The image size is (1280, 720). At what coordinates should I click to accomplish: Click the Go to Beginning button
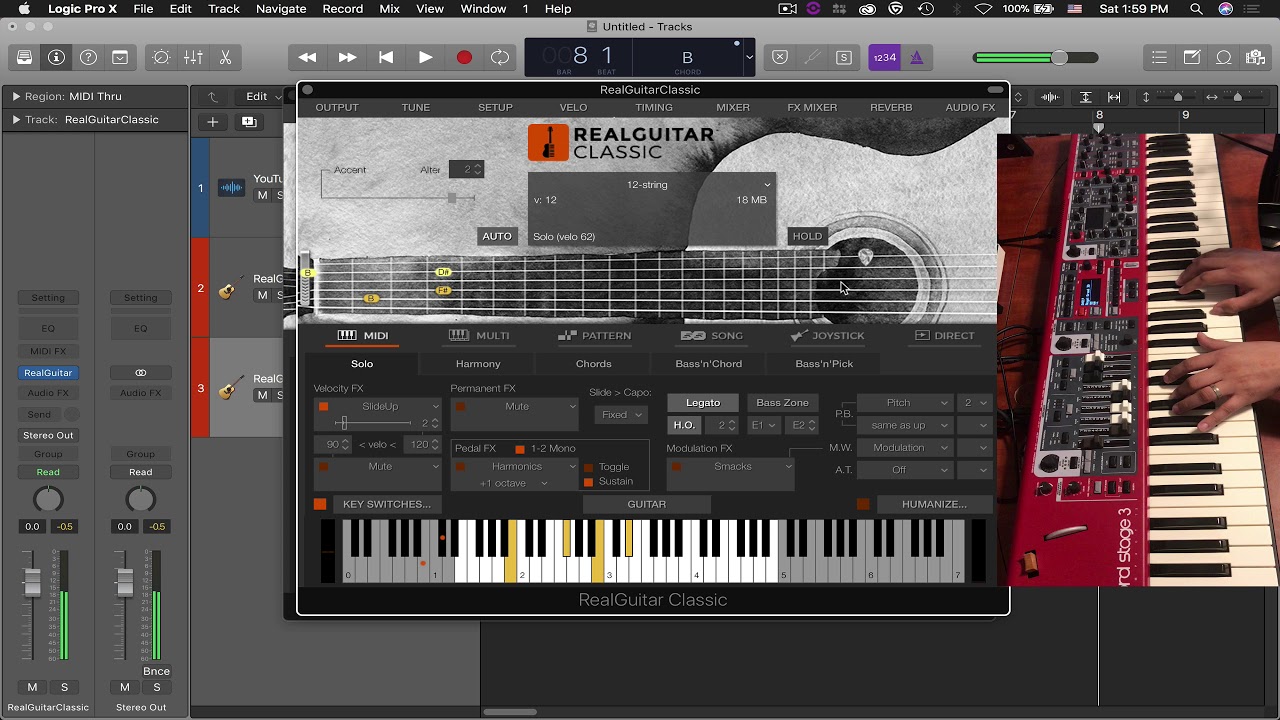click(386, 58)
